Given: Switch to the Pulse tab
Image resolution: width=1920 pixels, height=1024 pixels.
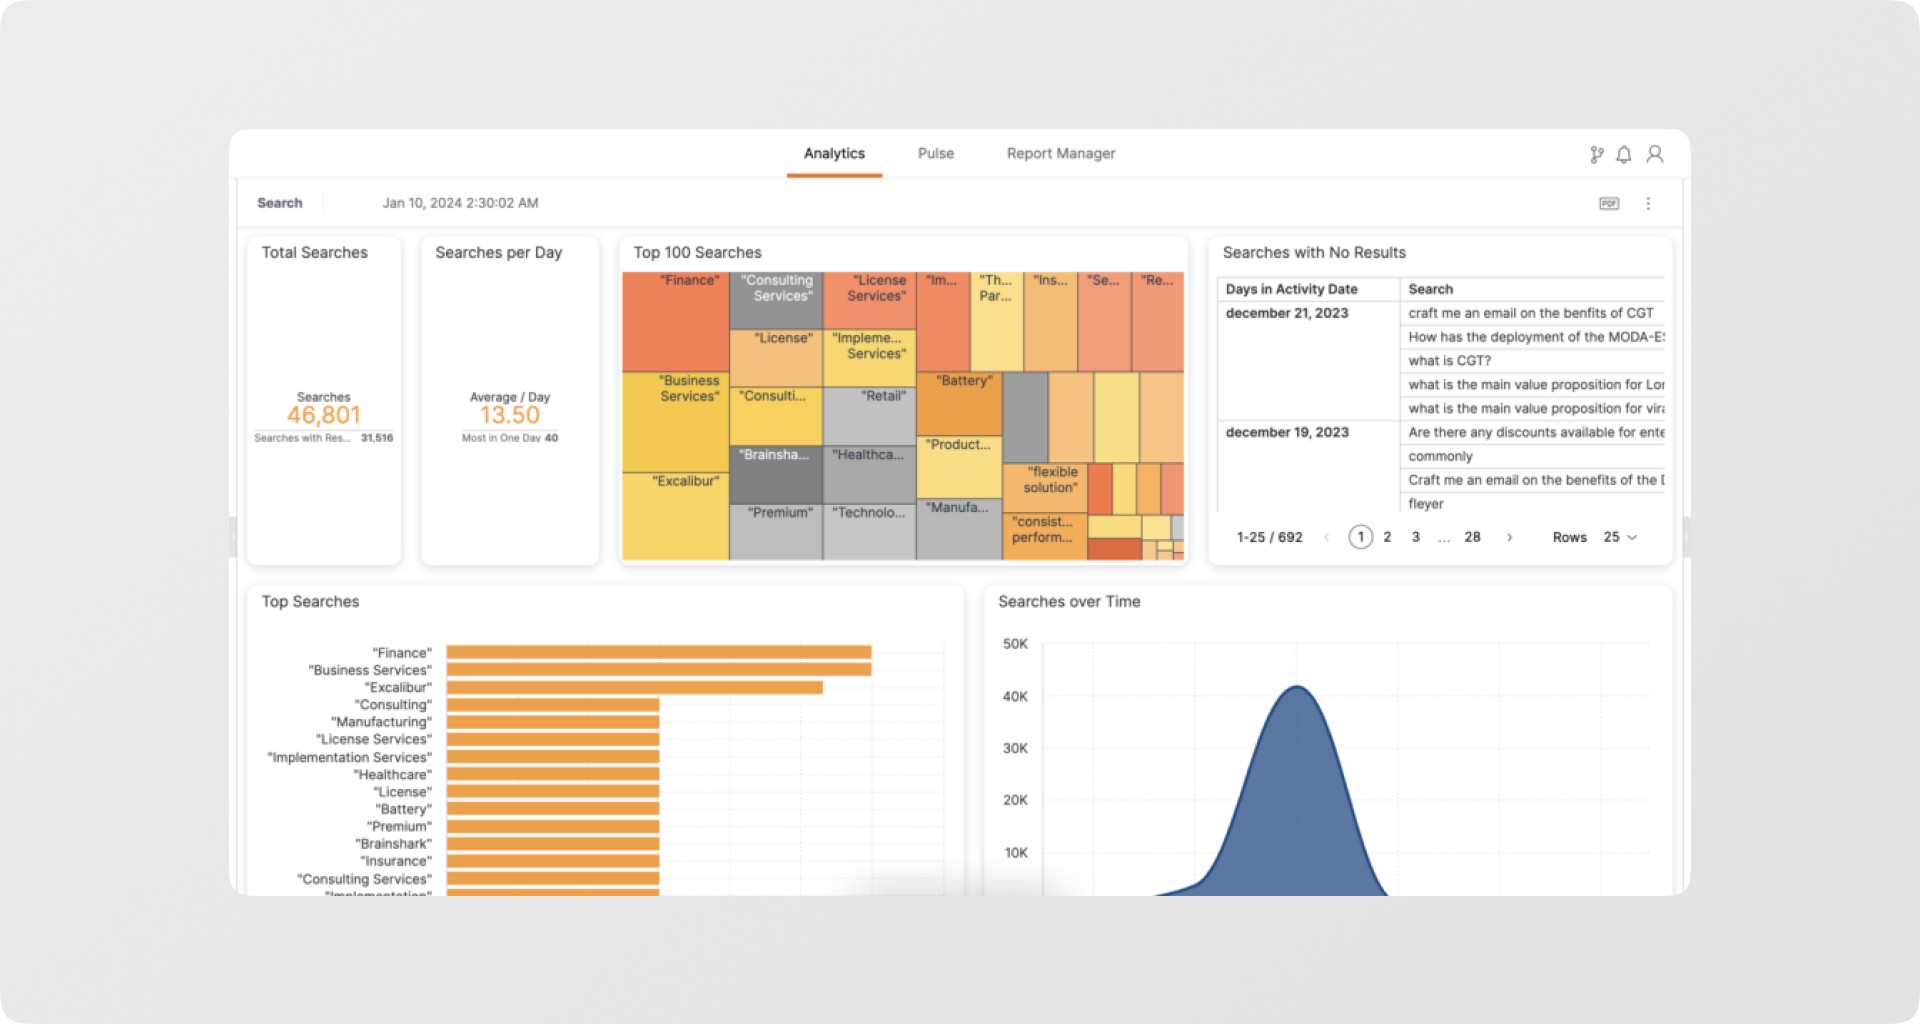Looking at the screenshot, I should [x=936, y=153].
